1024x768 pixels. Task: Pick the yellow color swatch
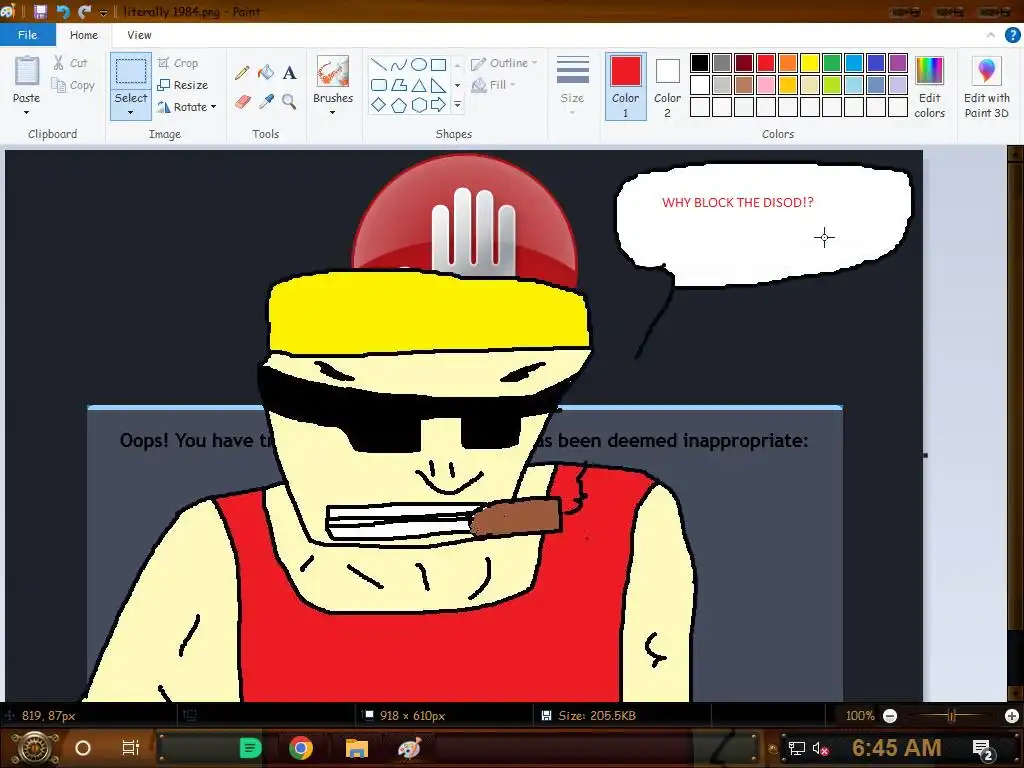click(x=810, y=63)
